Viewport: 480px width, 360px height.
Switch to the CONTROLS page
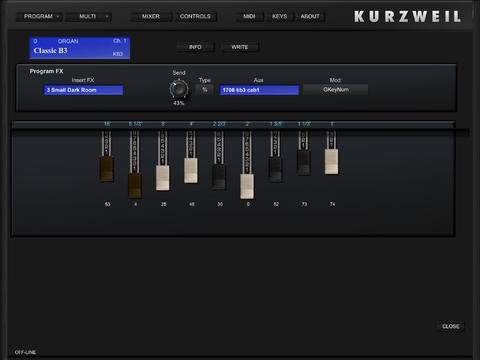[195, 16]
